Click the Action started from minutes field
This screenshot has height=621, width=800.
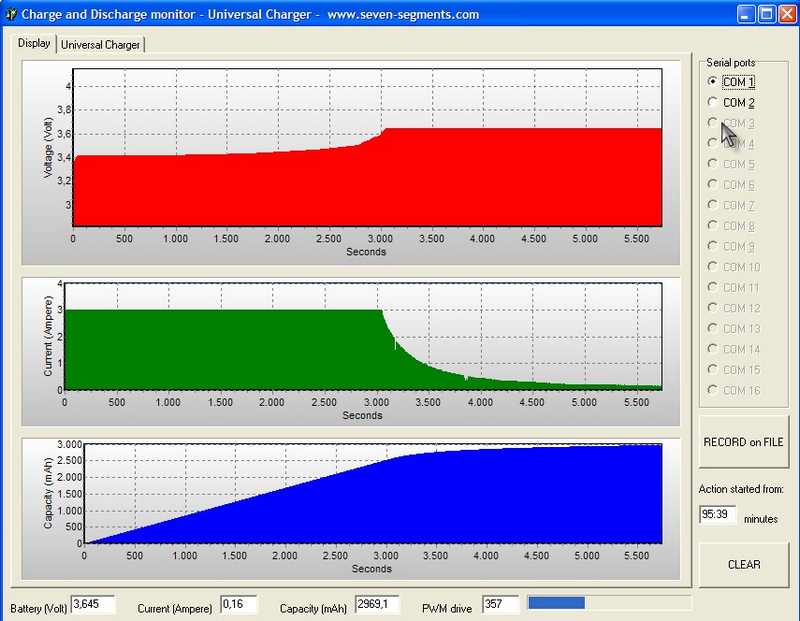(718, 515)
